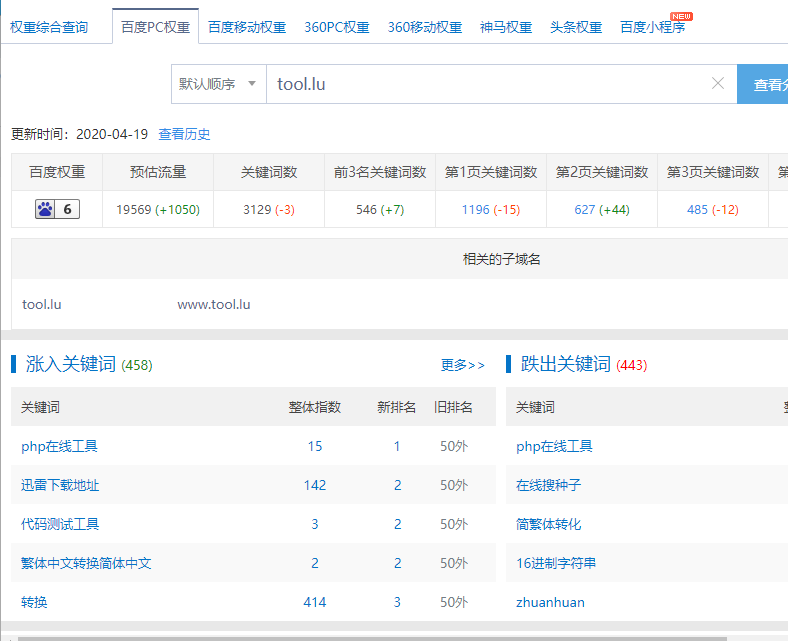Click the blue 查看 search button
788x641 pixels.
pyautogui.click(x=763, y=84)
